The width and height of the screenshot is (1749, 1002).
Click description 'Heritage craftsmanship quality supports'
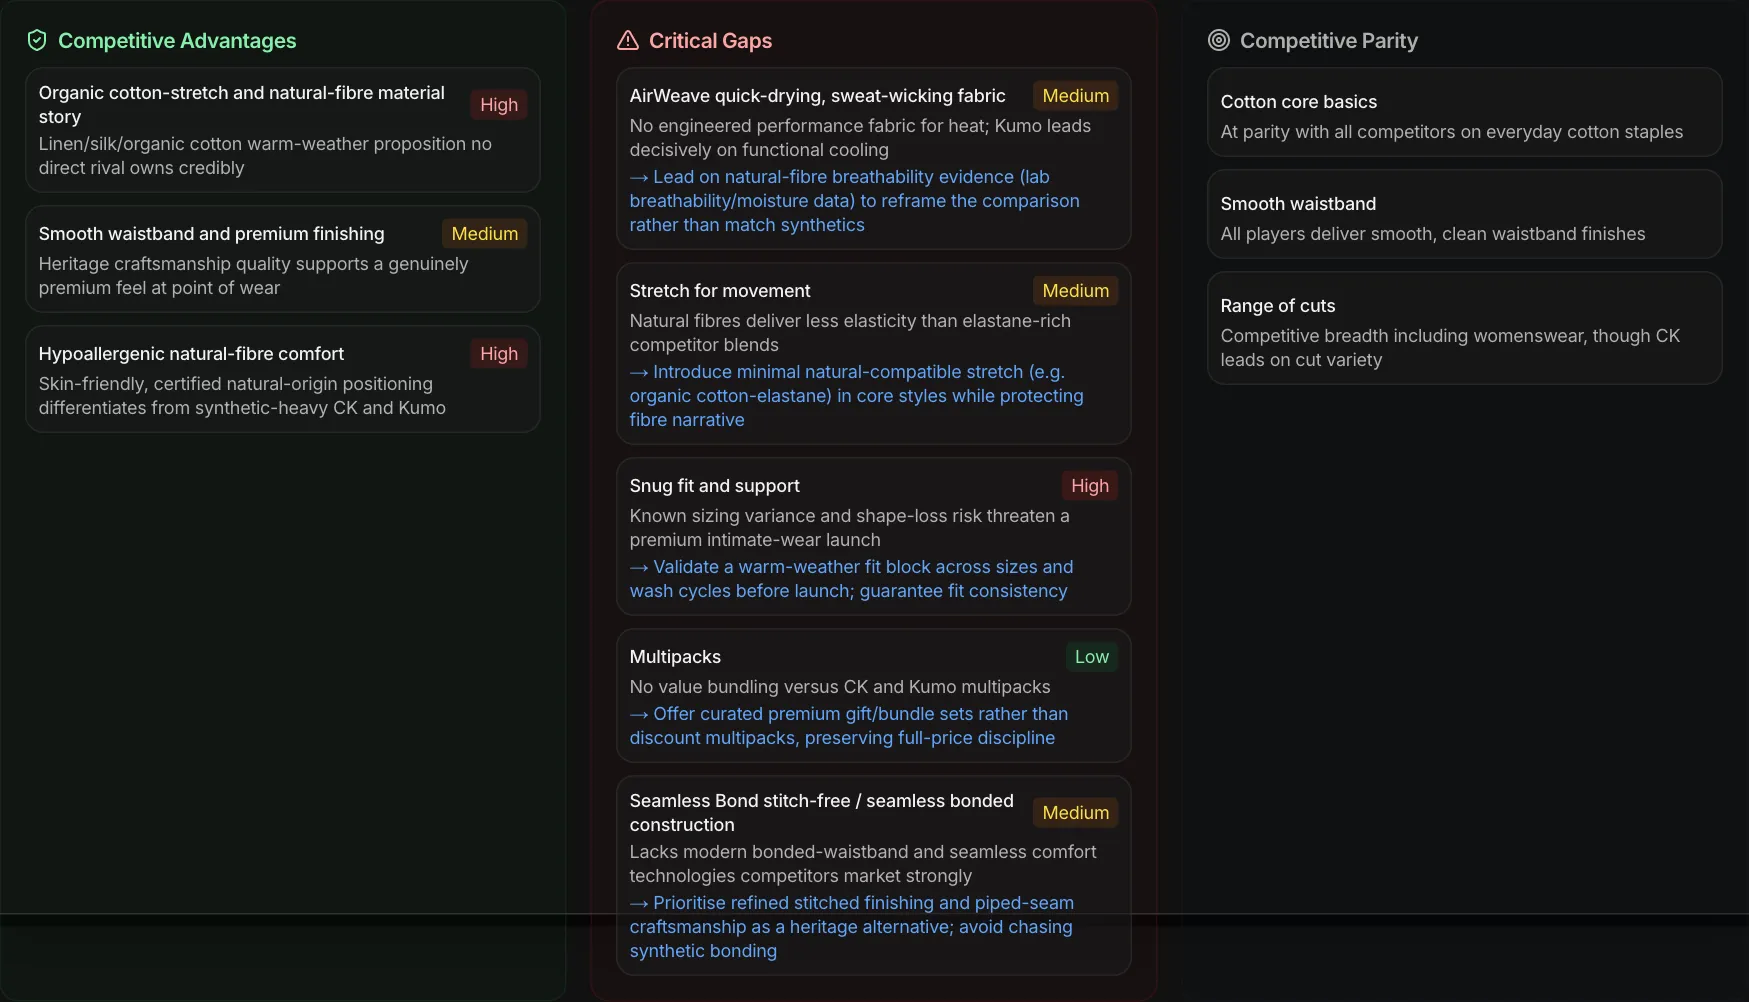click(x=254, y=276)
